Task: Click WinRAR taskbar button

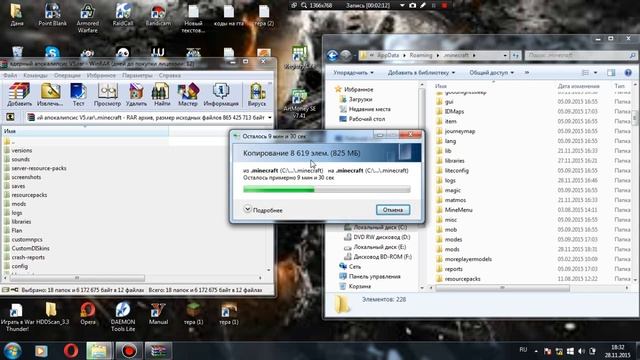Action: coord(158,351)
